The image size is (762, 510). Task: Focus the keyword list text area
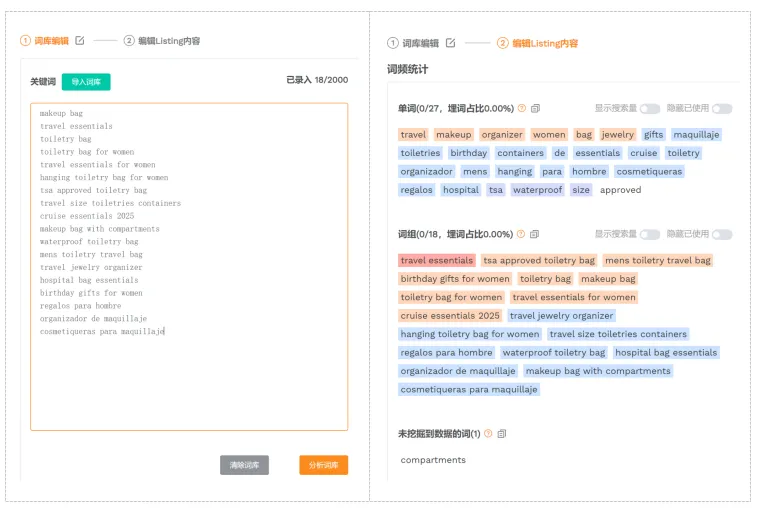pos(189,267)
